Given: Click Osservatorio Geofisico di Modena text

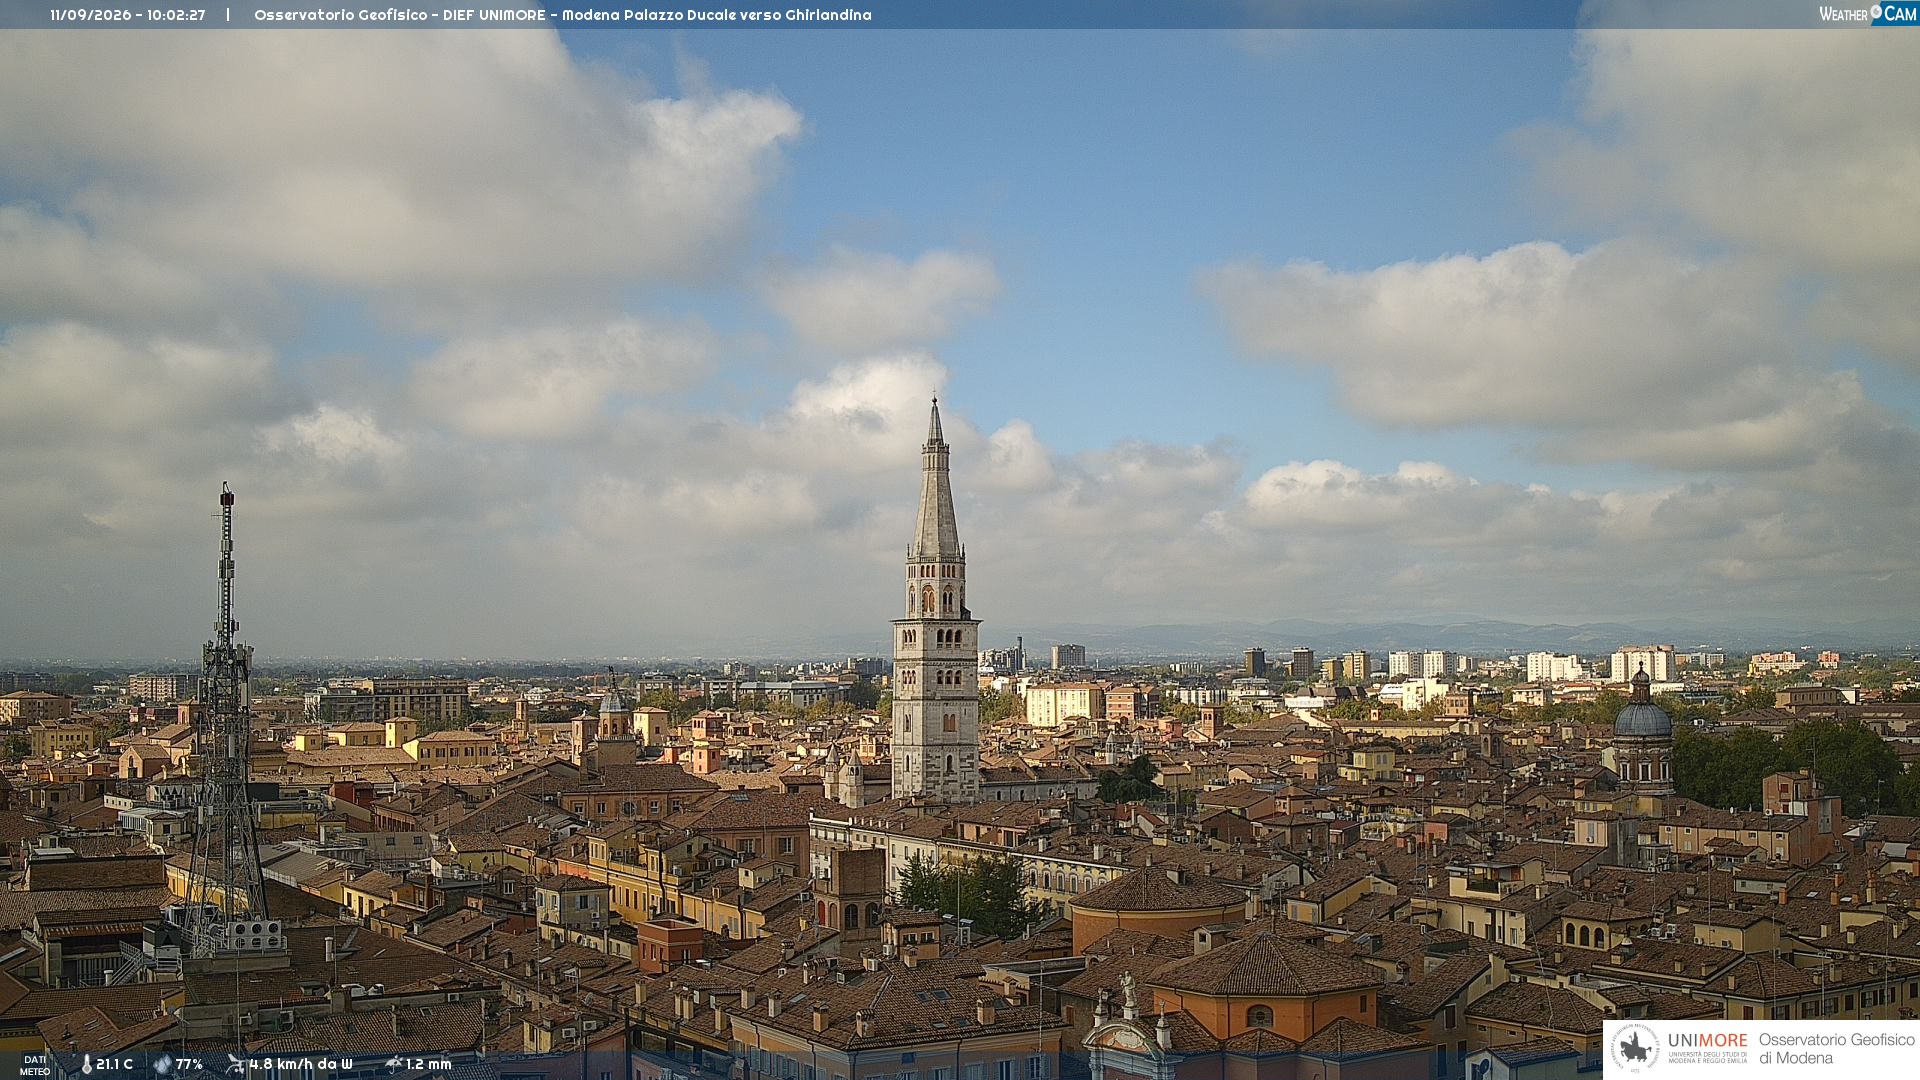Looking at the screenshot, I should (1837, 1048).
